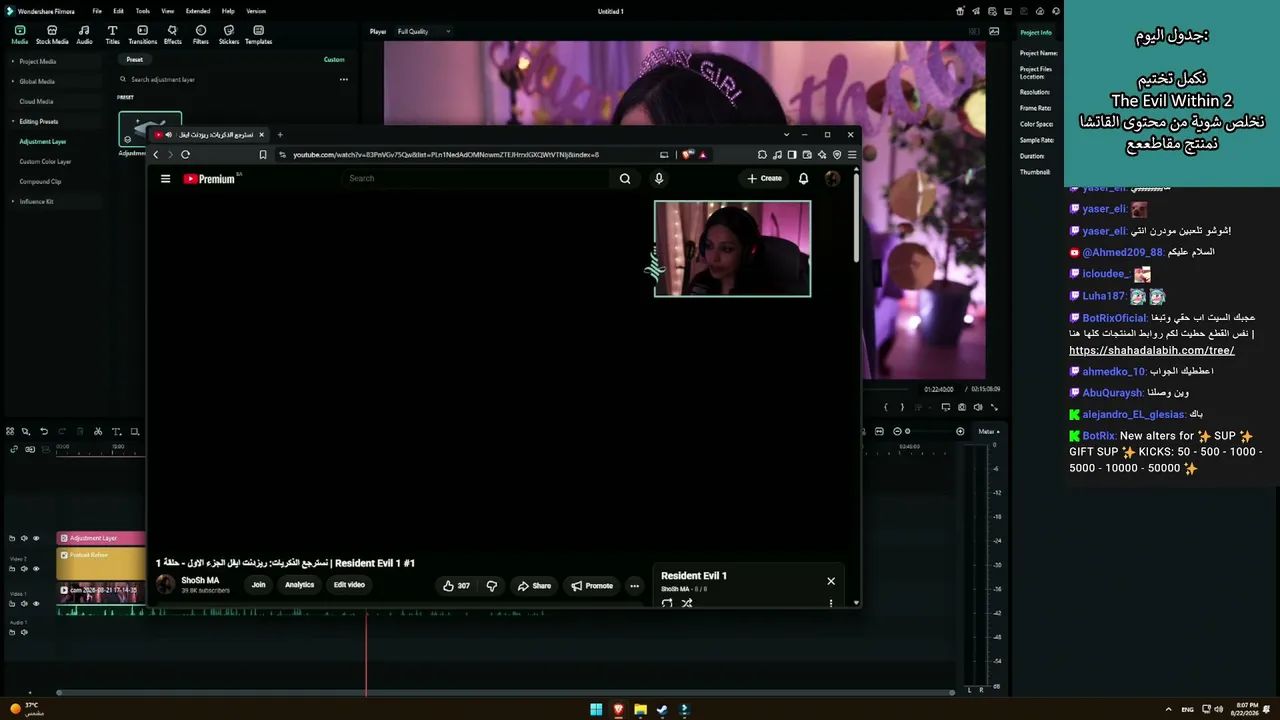Open the View menu in Filmora
Screen dimensions: 1280x720
pyautogui.click(x=168, y=11)
